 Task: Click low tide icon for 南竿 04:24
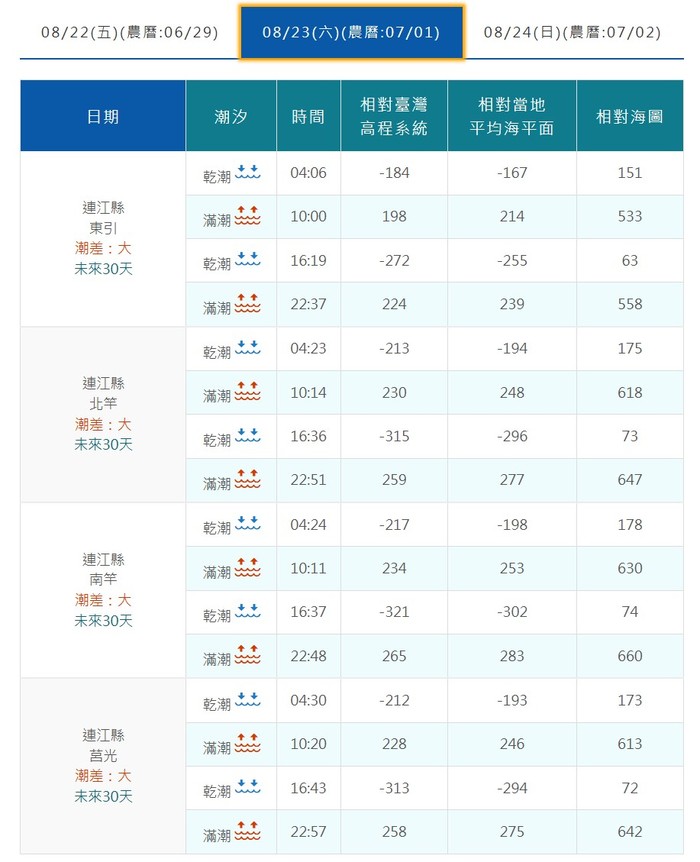coord(247,525)
